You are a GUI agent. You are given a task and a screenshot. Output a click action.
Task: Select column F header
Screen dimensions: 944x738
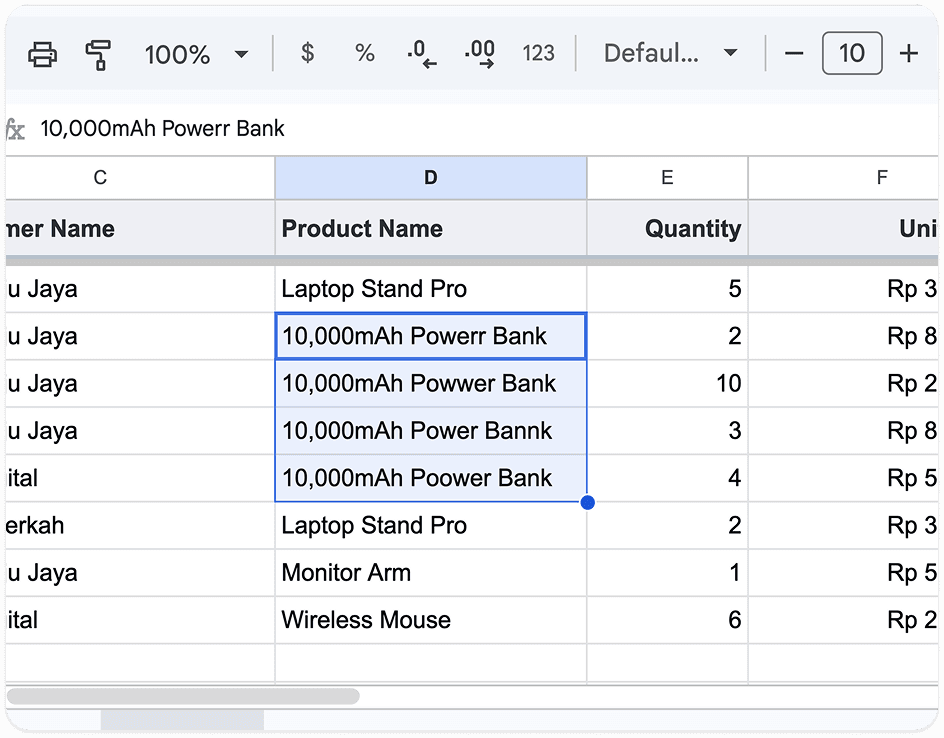pos(843,178)
